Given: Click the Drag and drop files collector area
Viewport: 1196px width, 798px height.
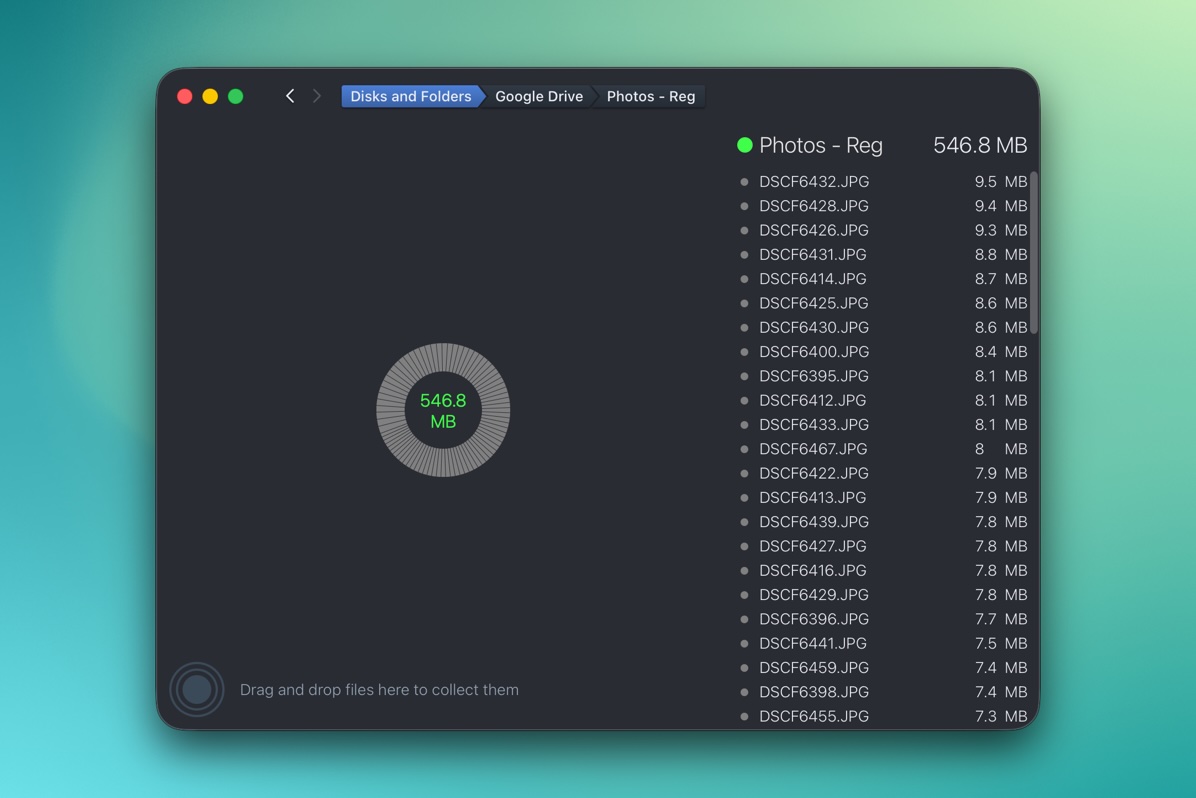Looking at the screenshot, I should [379, 689].
